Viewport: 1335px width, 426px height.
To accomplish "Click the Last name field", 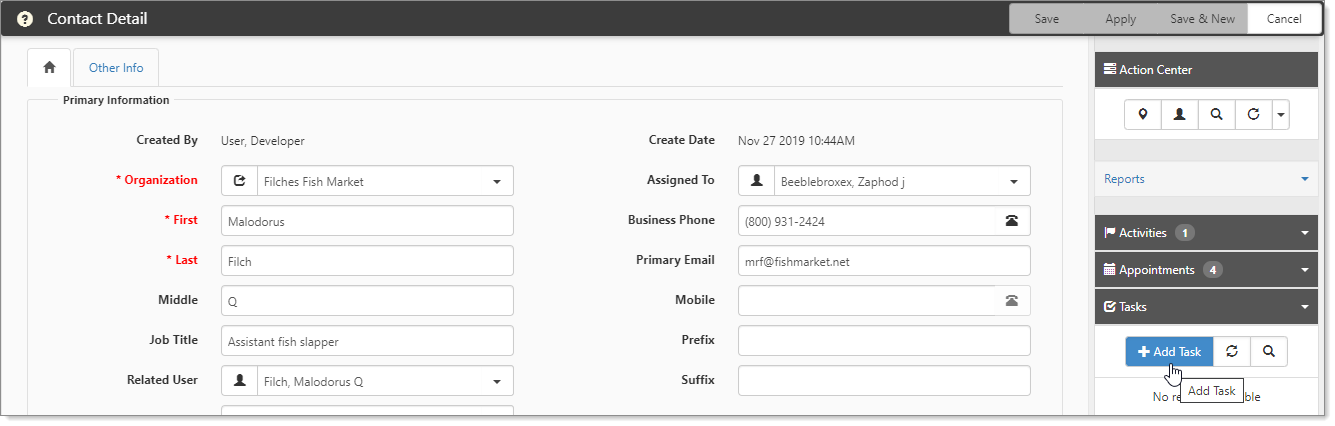I will [x=367, y=261].
